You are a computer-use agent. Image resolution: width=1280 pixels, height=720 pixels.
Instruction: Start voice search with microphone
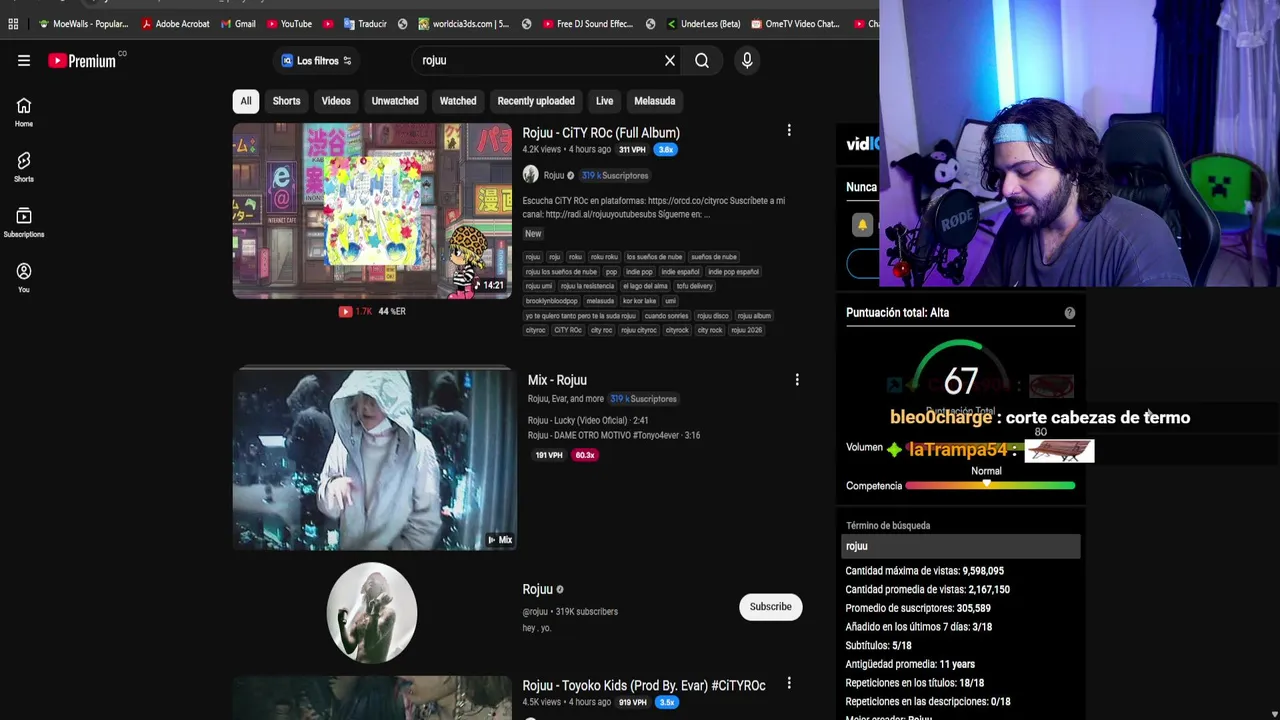click(x=747, y=60)
